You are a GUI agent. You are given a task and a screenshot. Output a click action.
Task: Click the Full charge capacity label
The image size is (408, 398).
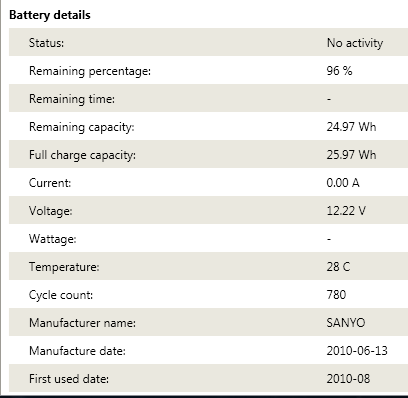click(x=82, y=155)
